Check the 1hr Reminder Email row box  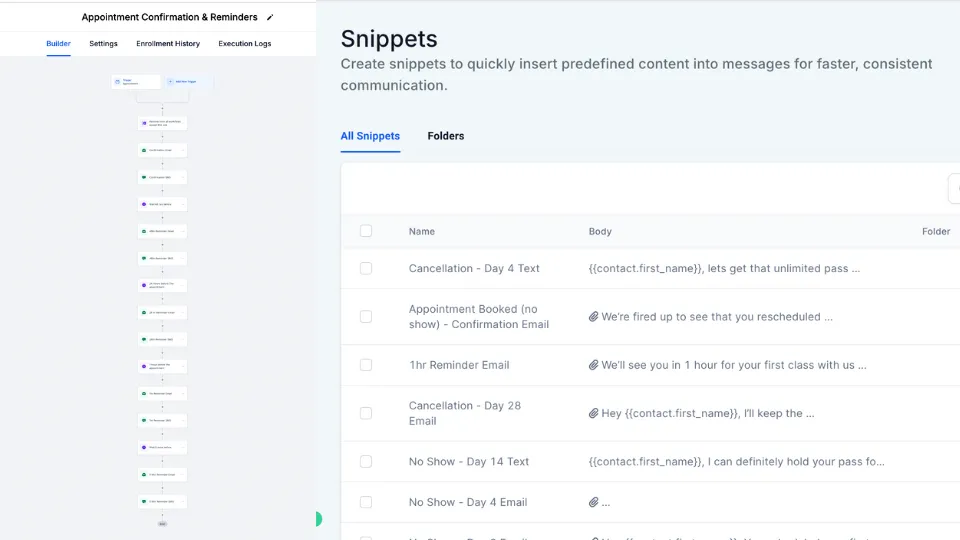coord(366,365)
